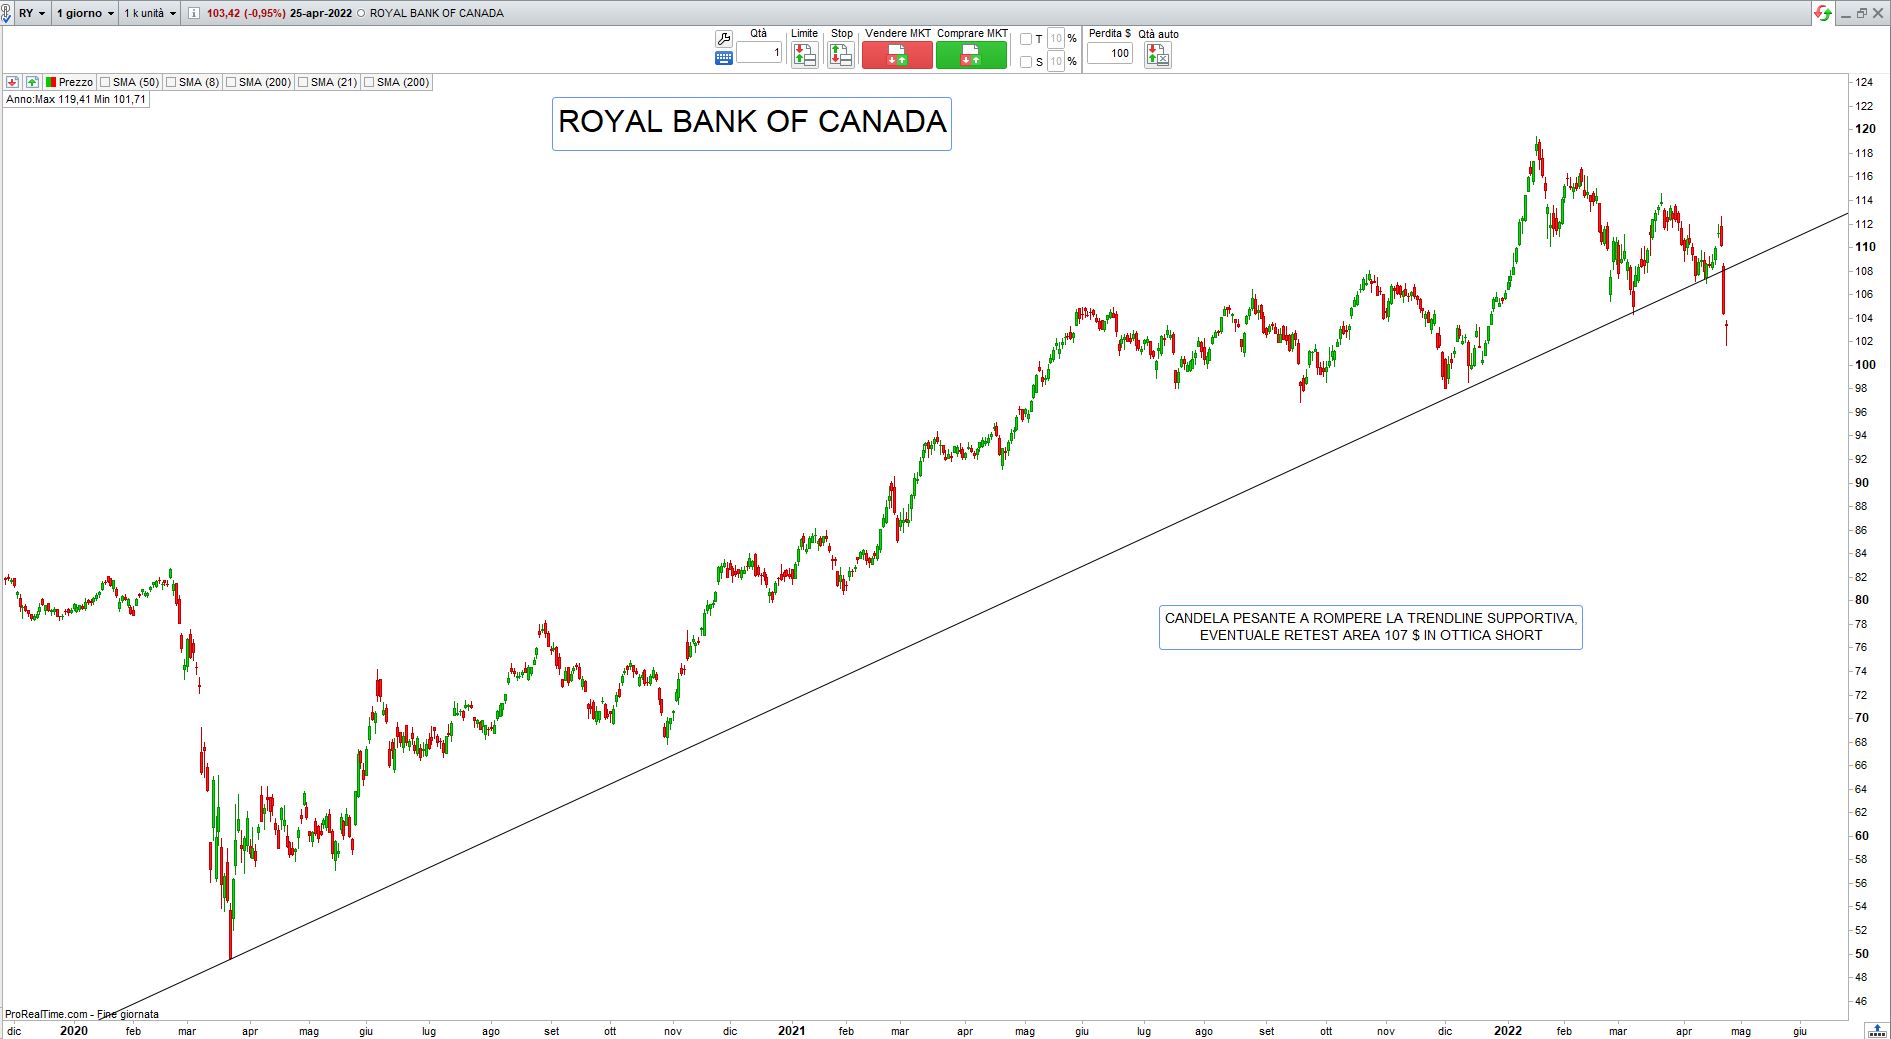Open the 1 giorno timeframe dropdown
The width and height of the screenshot is (1891, 1039).
85,13
